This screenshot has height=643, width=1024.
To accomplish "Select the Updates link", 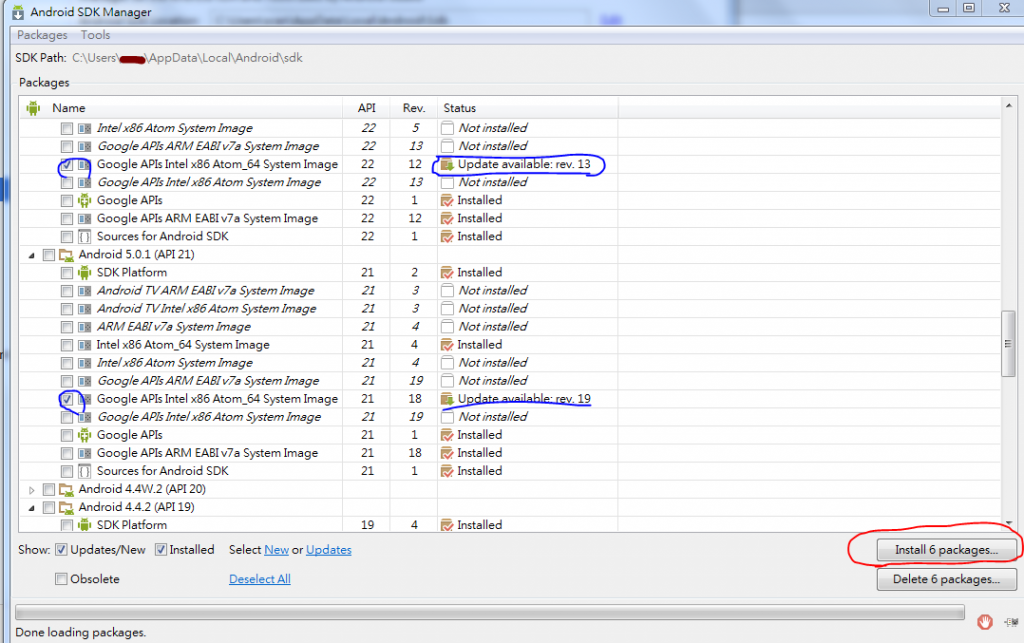I will point(328,550).
